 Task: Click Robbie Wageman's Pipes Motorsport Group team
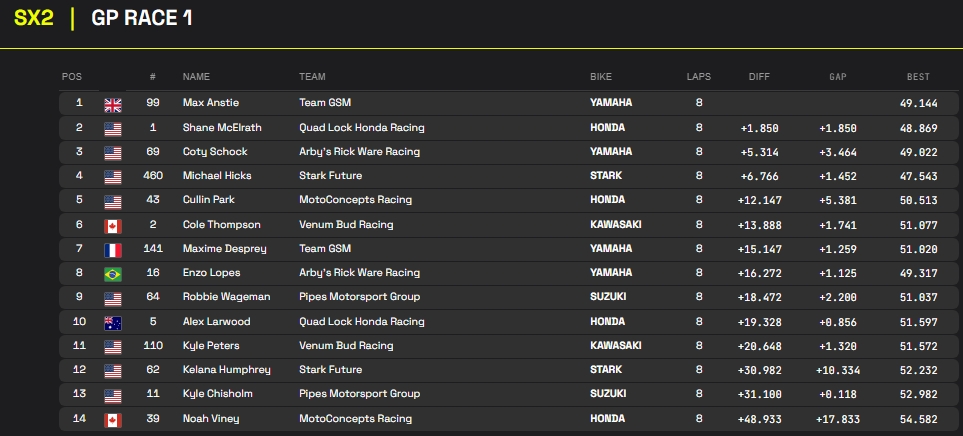point(359,297)
